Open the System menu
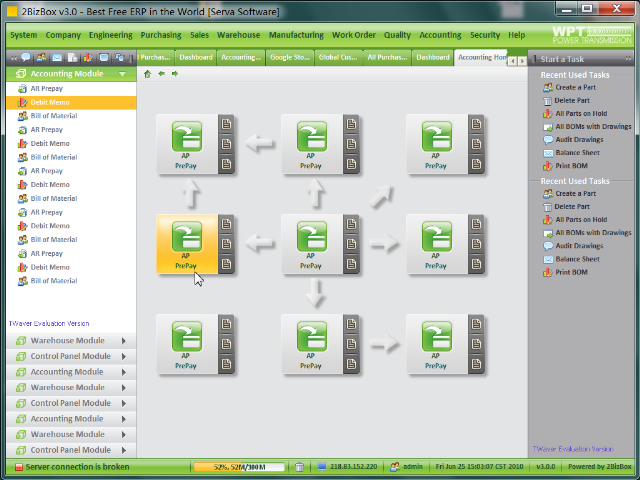640x480 pixels. point(24,35)
